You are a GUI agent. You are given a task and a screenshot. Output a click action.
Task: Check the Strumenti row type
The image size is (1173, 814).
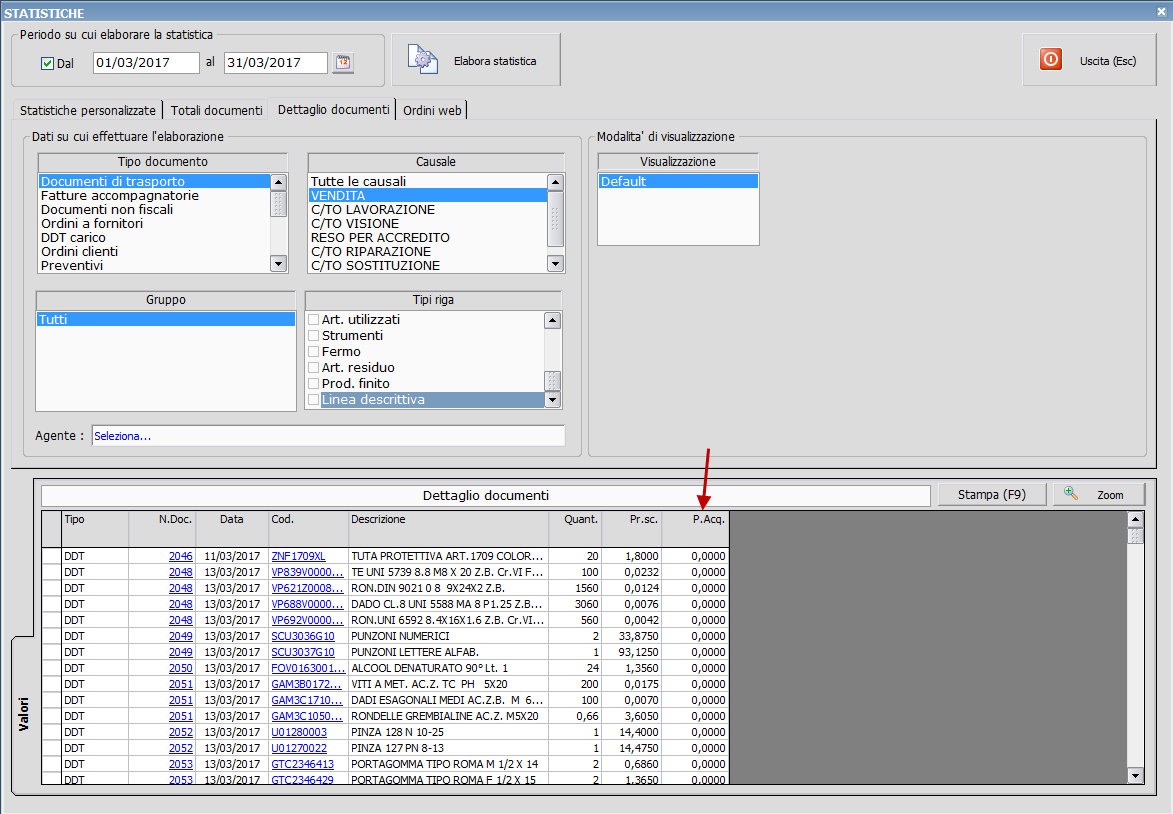tap(314, 335)
